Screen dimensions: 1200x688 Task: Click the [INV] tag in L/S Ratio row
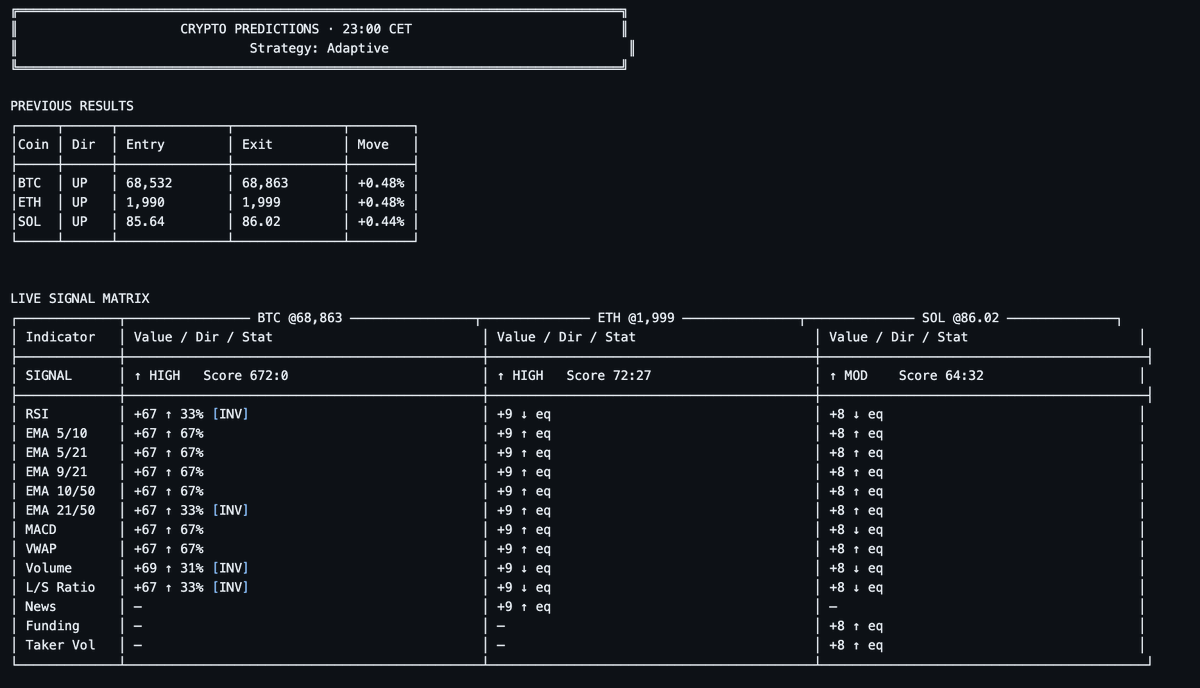tap(230, 587)
